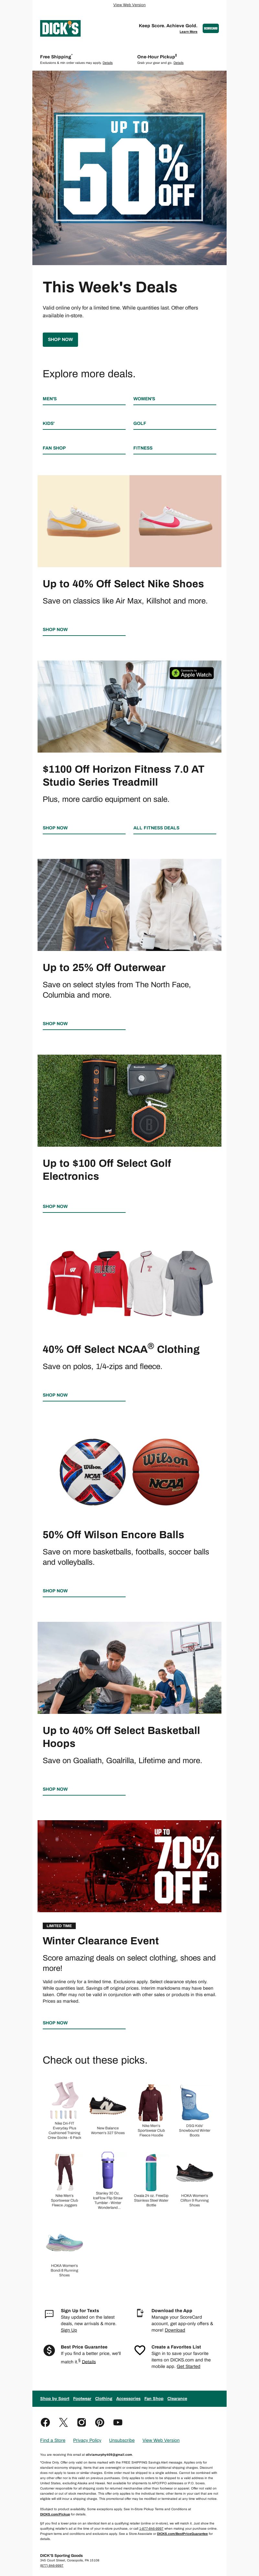259x2576 pixels.
Task: Open the X (Twitter) social icon
Action: (63, 2422)
